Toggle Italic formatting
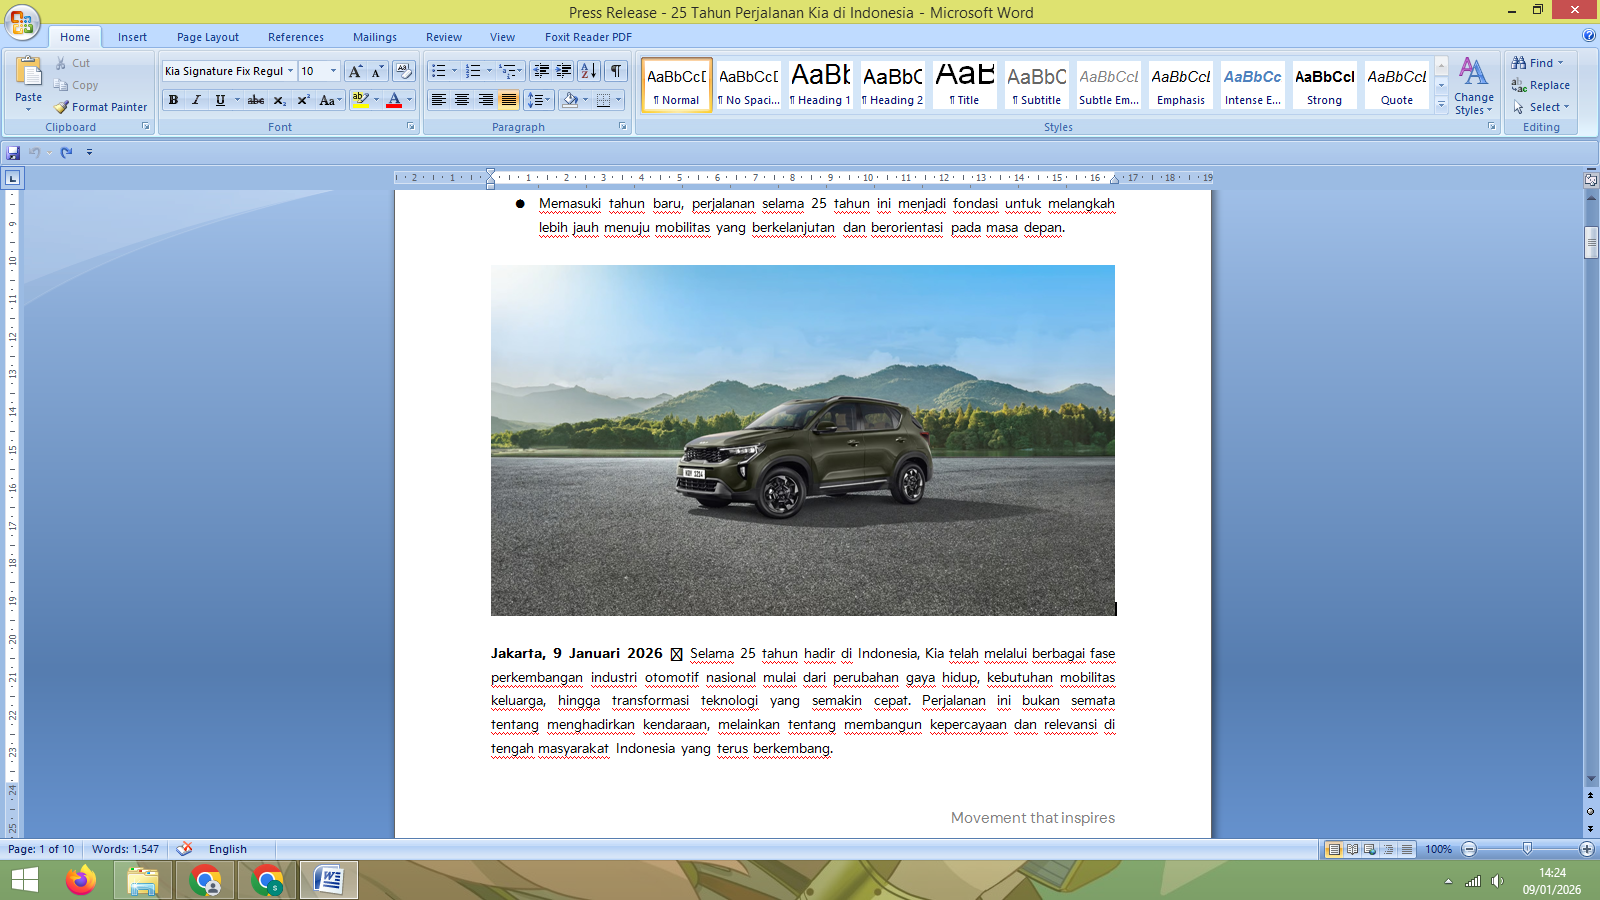 pyautogui.click(x=196, y=100)
